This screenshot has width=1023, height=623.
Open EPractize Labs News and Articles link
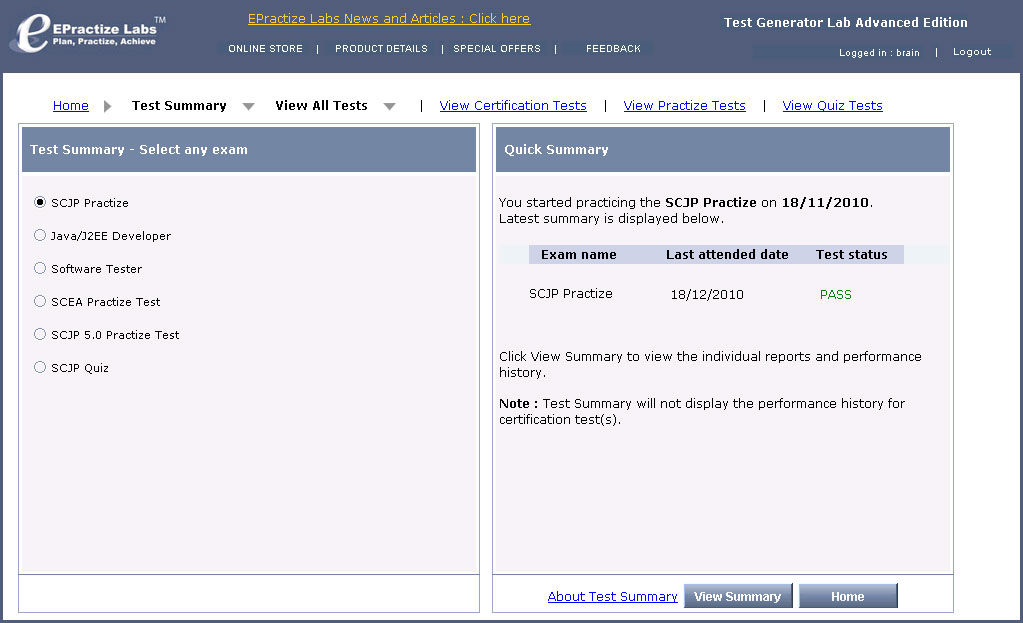pos(389,19)
